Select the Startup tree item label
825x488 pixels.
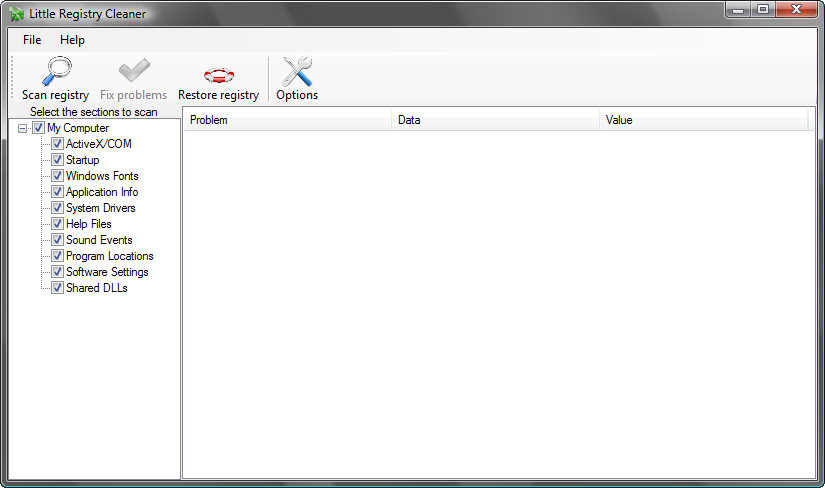point(82,160)
